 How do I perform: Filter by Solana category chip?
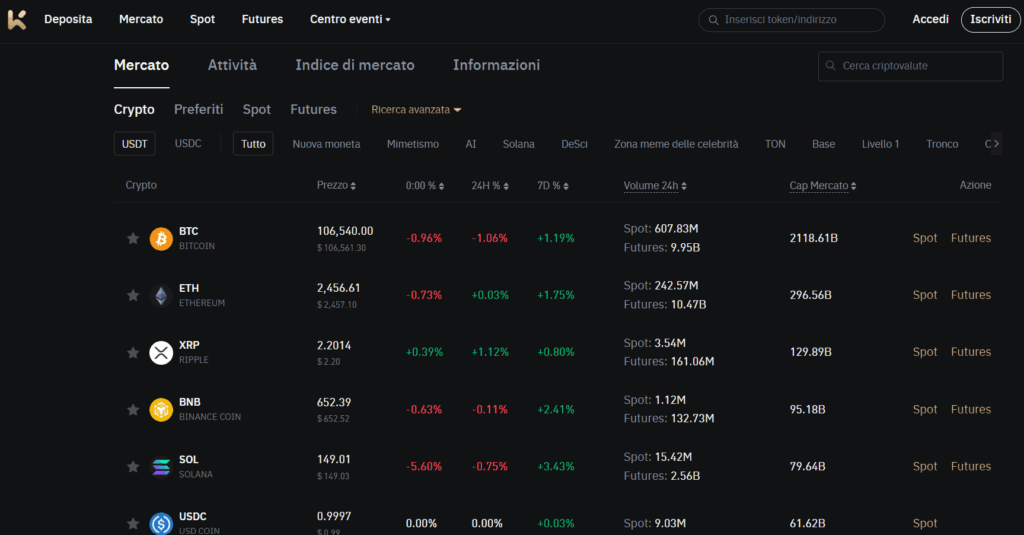pos(519,144)
